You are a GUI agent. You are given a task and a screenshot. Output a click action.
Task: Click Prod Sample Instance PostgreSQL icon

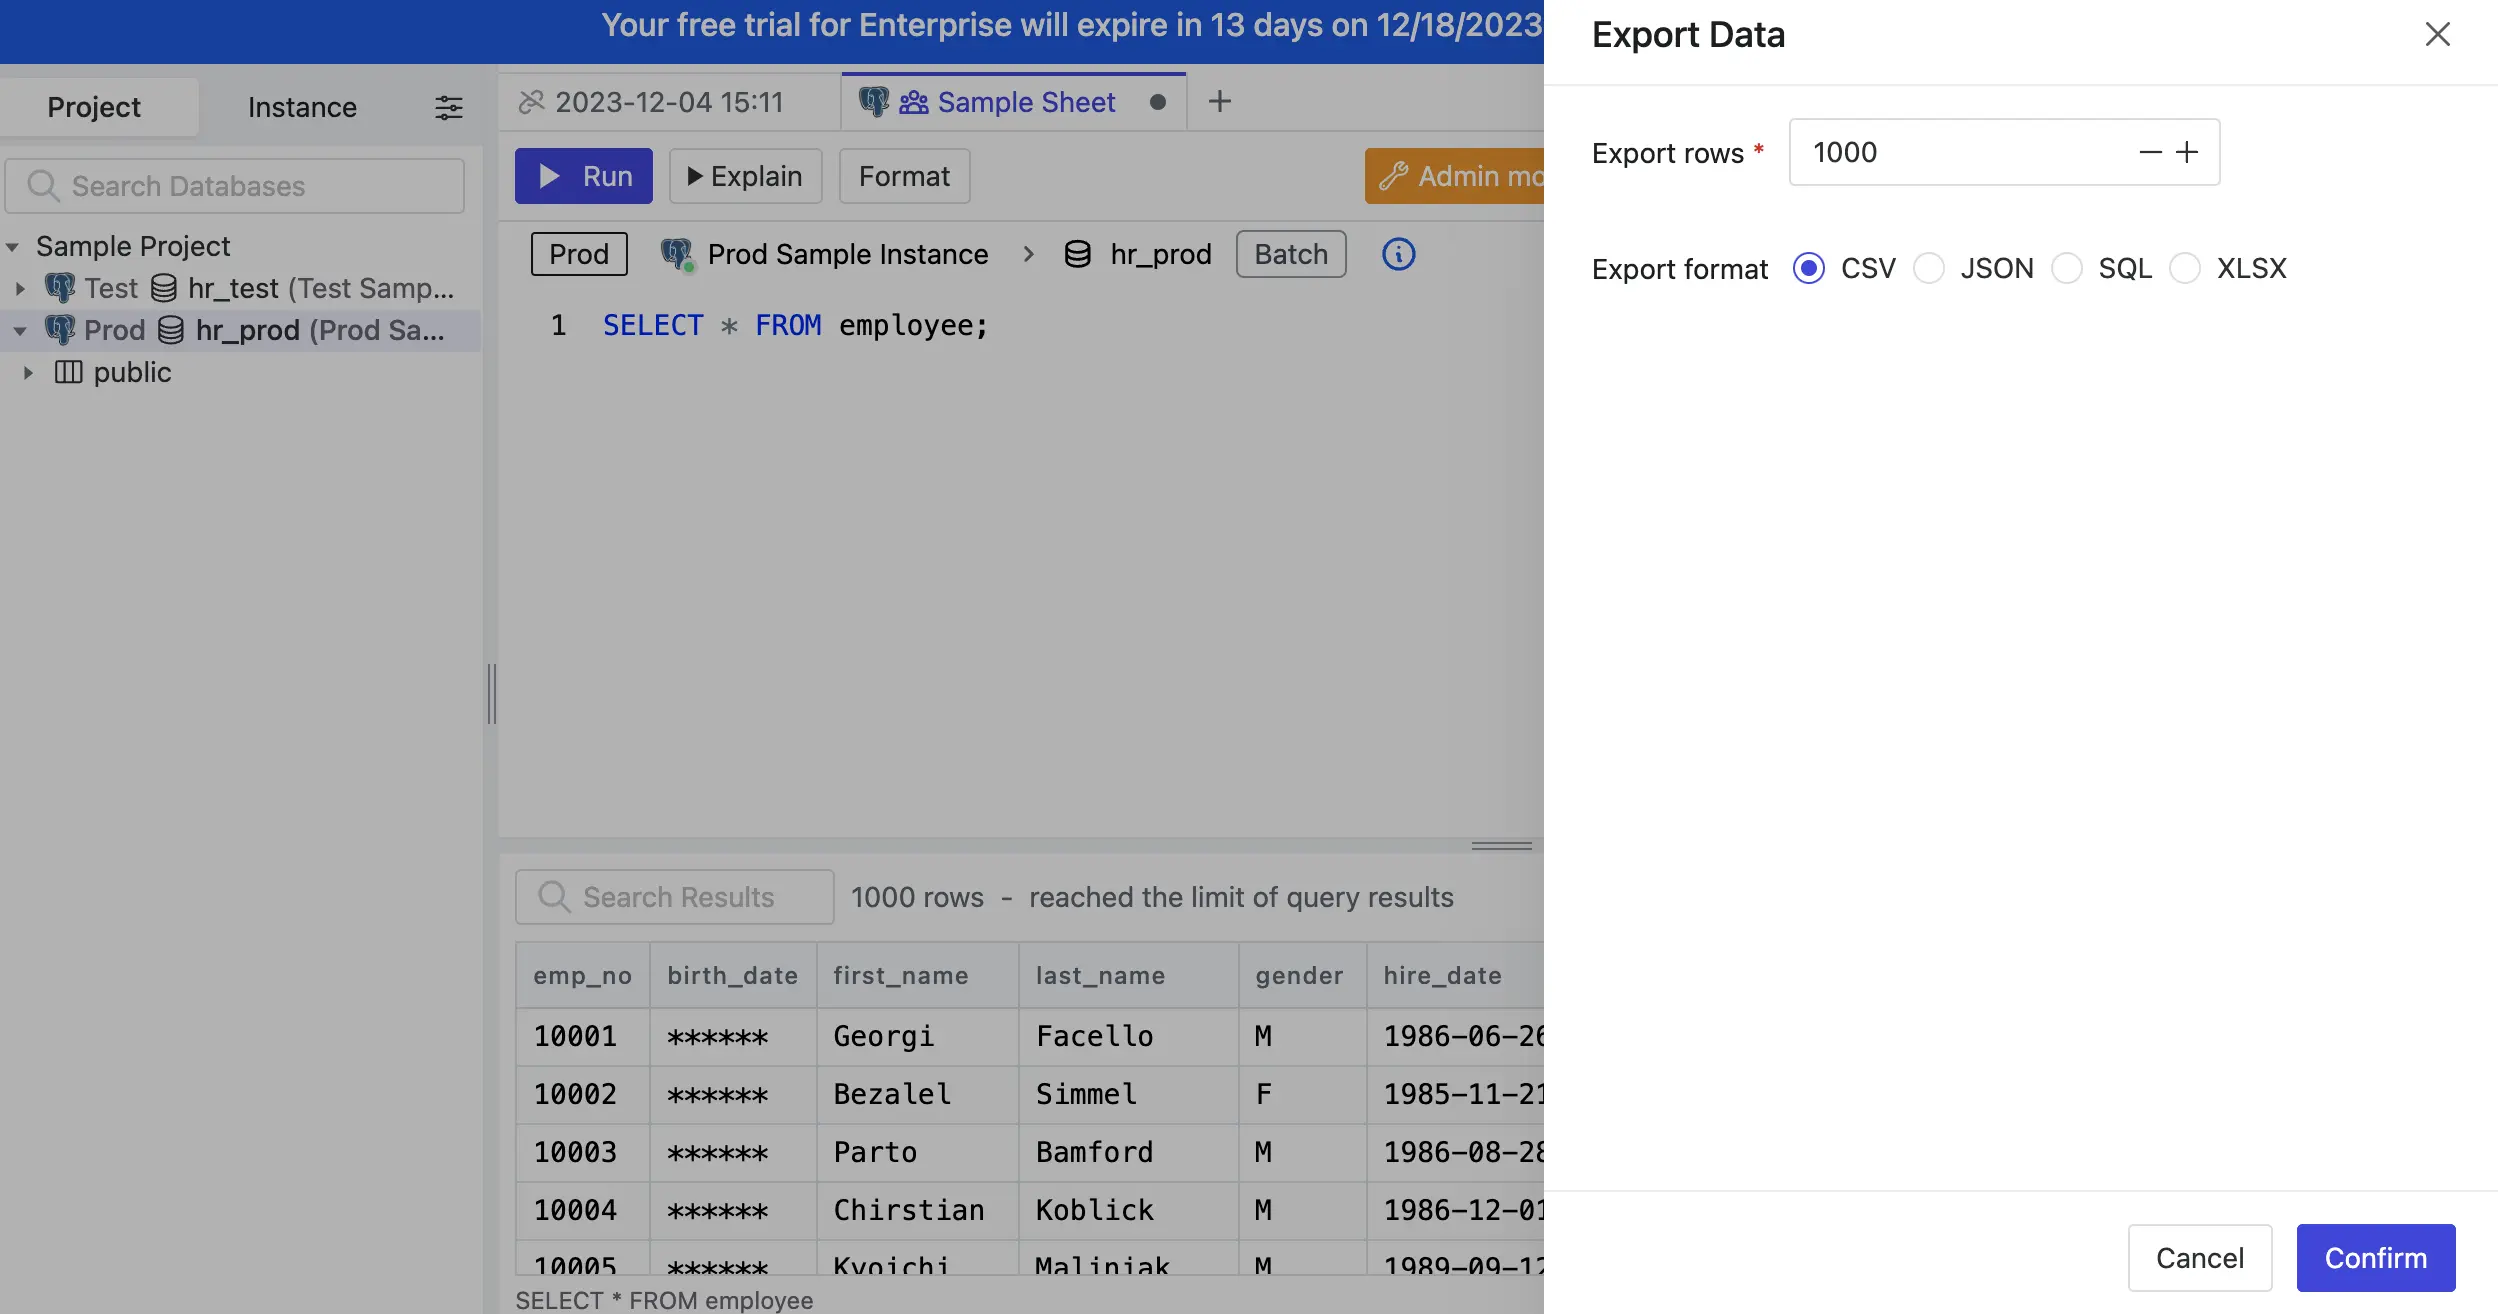(677, 254)
